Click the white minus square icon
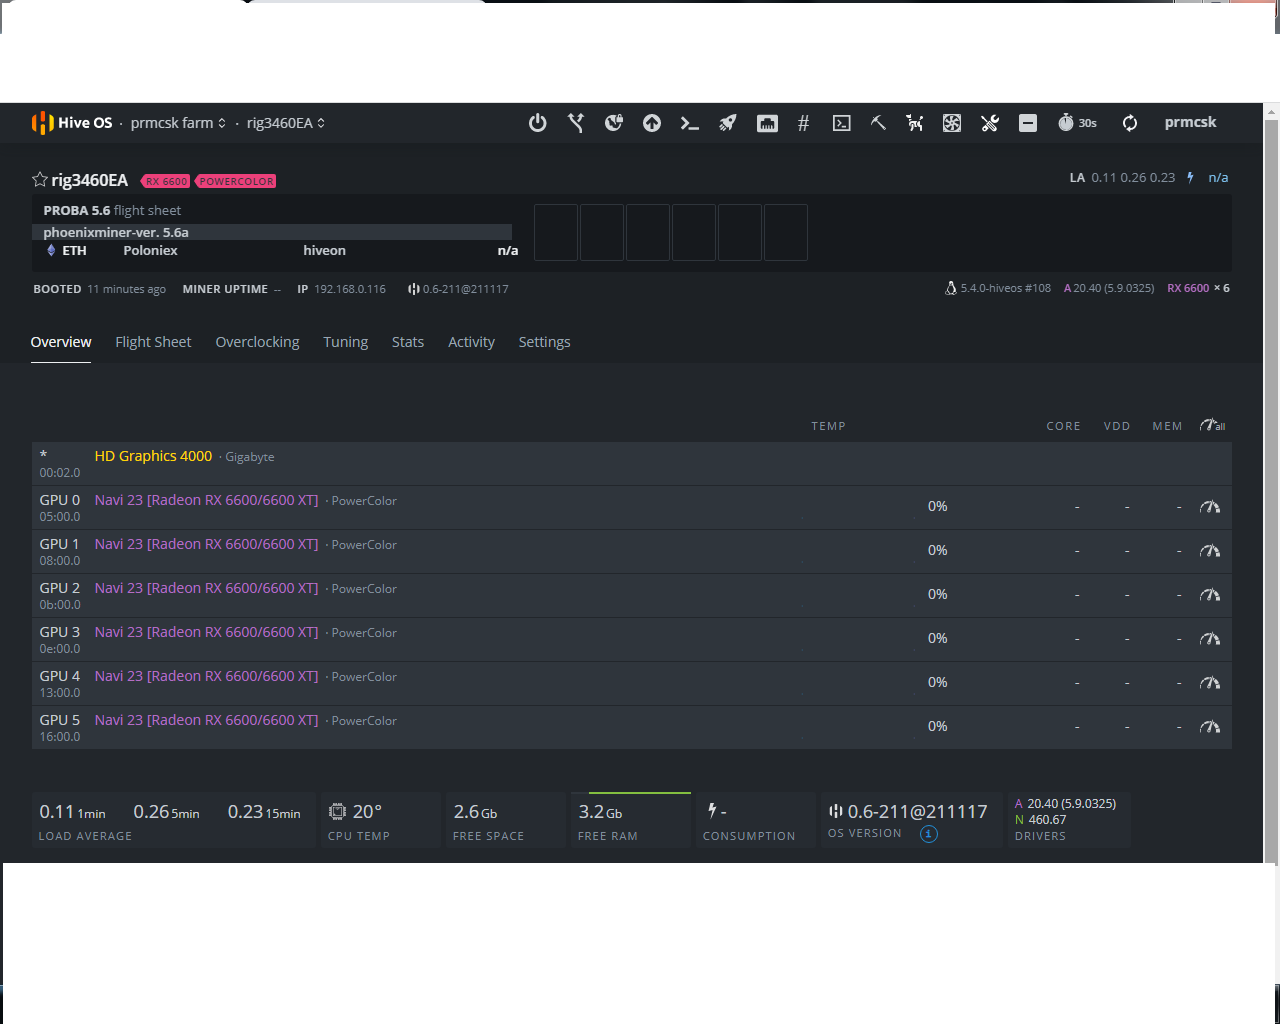 1028,123
